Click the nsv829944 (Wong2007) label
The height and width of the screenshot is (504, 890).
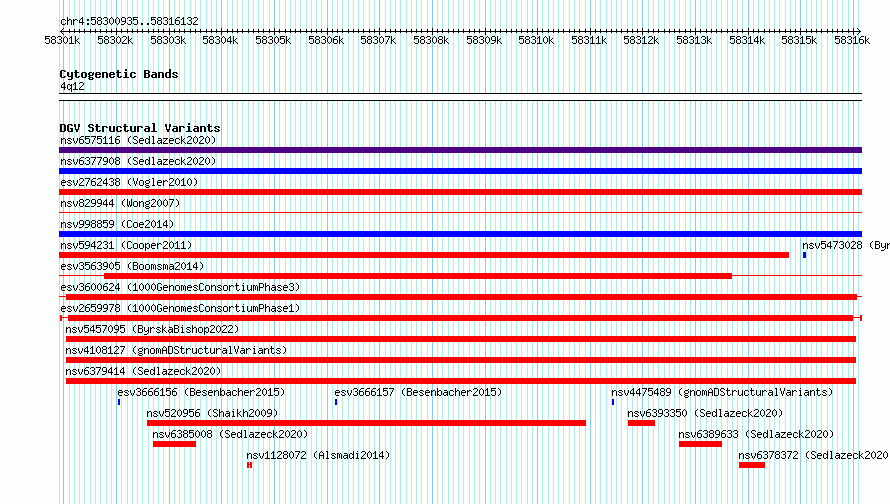120,203
